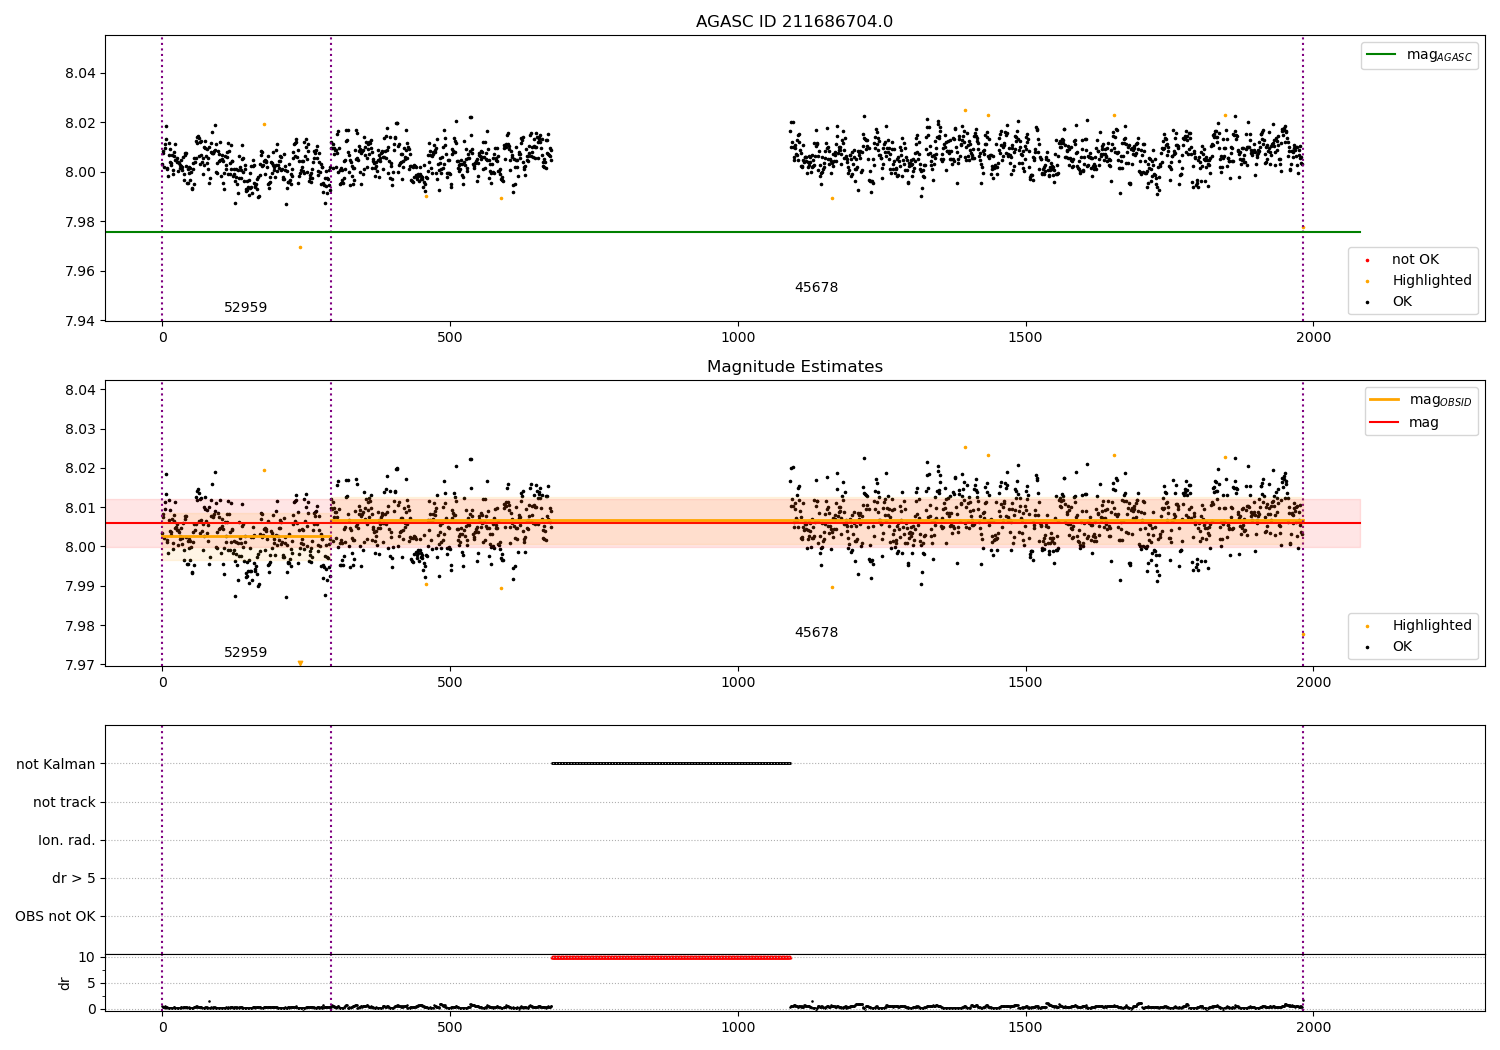Click the orange mag OBSID legend line
This screenshot has height=1050, width=1500.
(1384, 400)
